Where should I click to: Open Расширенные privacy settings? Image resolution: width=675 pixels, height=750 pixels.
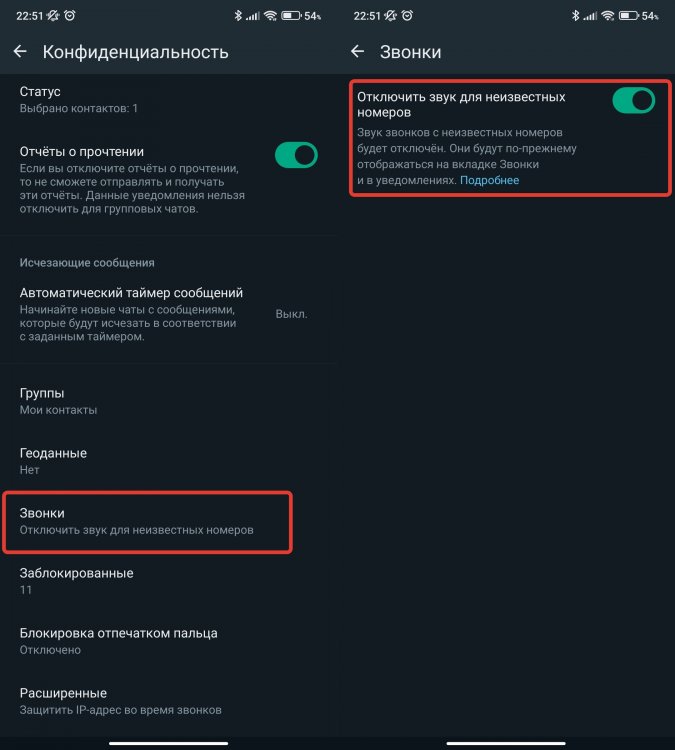pyautogui.click(x=168, y=701)
